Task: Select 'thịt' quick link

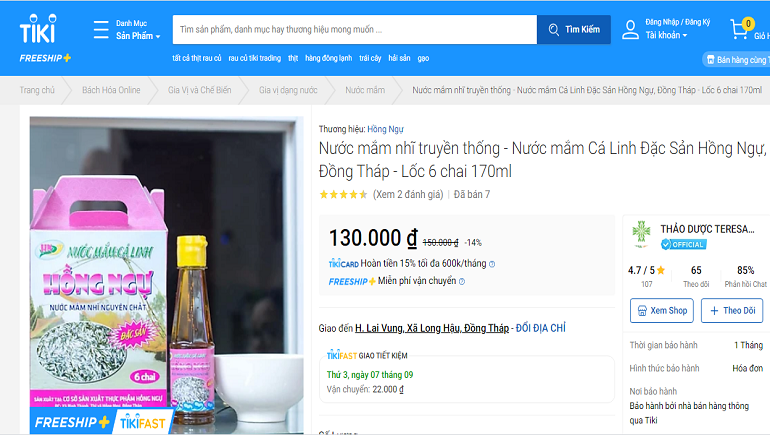Action: (293, 58)
